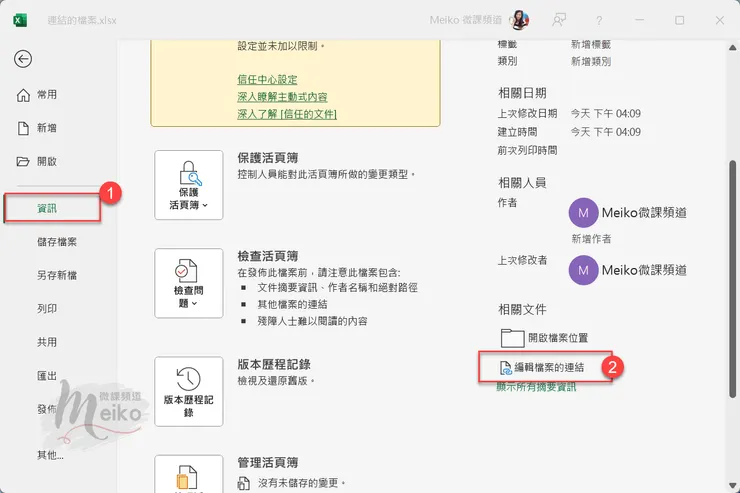The height and width of the screenshot is (493, 740).
Task: Click the 相關人員 heading text
Action: (522, 183)
